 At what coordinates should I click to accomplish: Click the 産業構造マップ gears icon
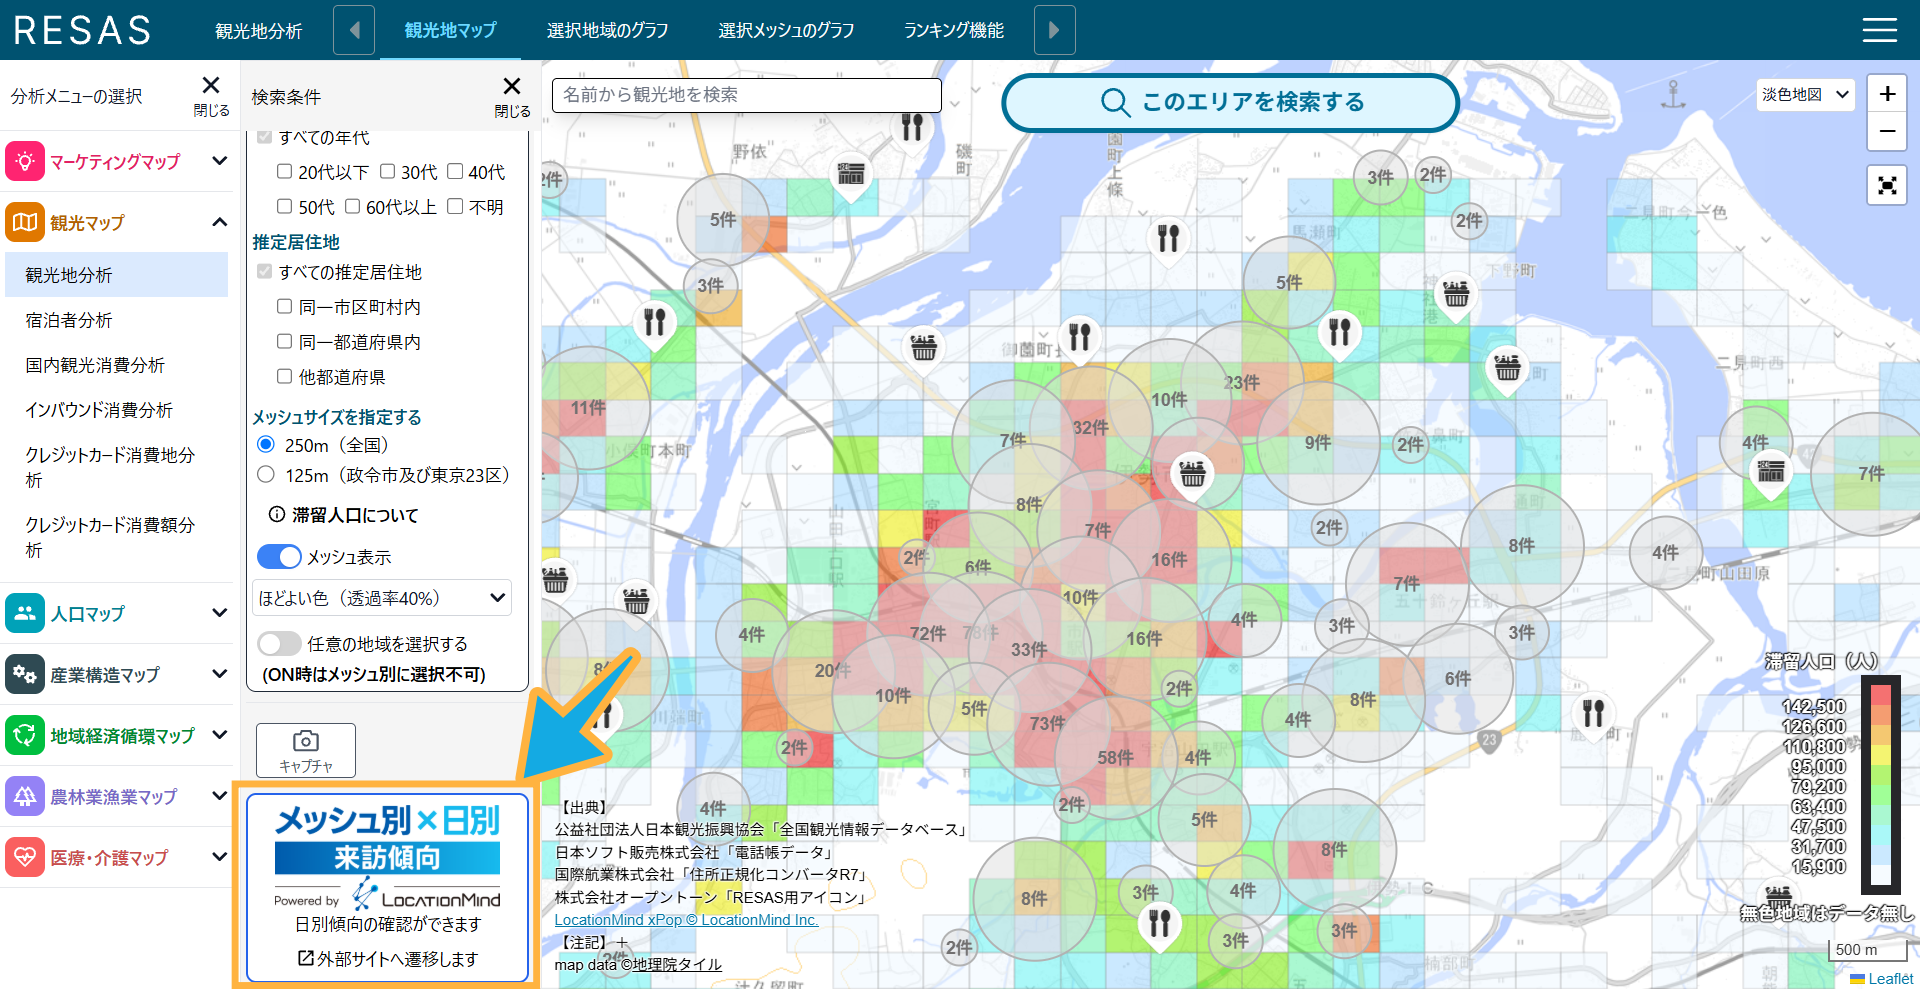(25, 674)
